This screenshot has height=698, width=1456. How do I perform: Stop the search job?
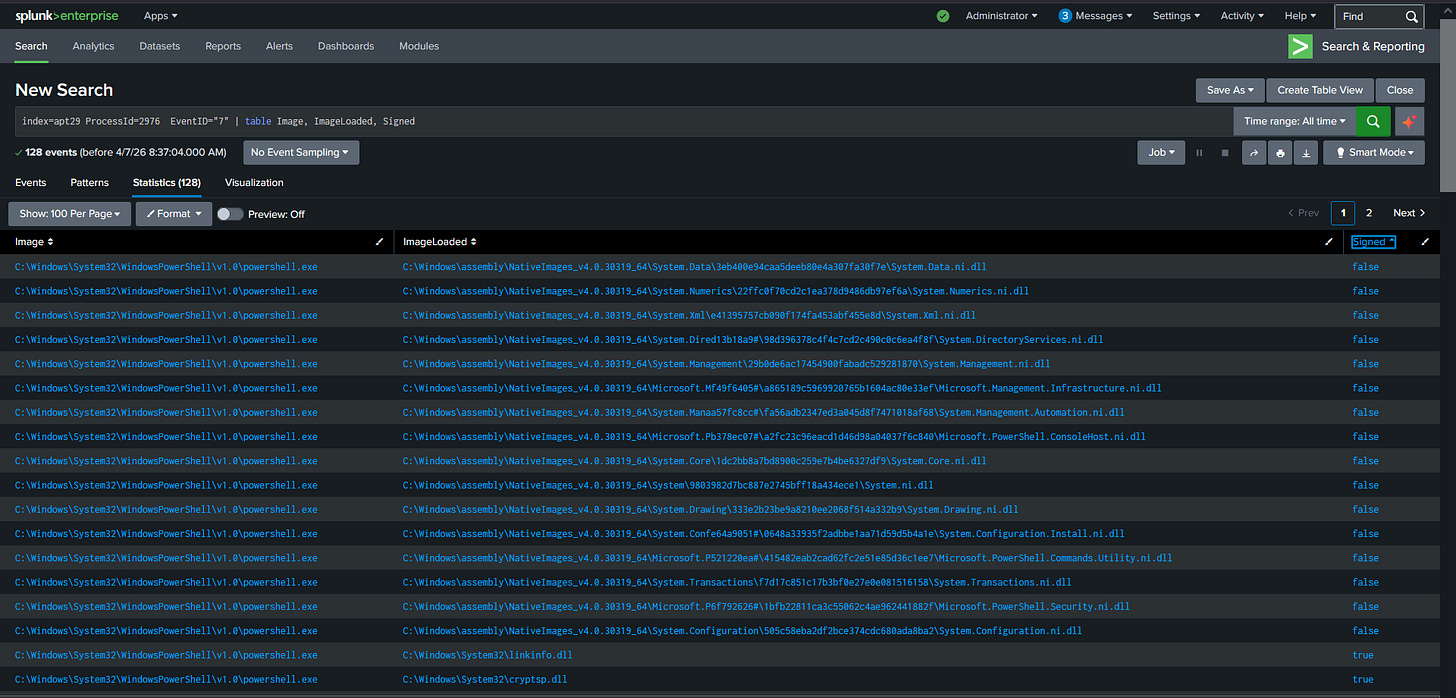click(x=1224, y=153)
